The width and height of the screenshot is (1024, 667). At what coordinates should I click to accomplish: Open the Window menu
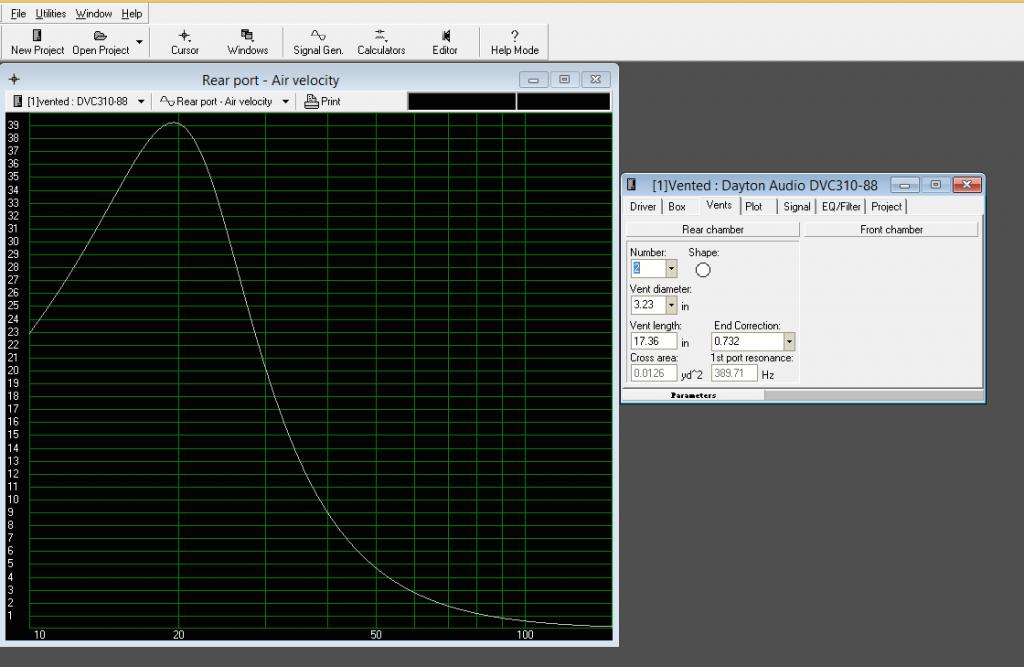pos(93,14)
